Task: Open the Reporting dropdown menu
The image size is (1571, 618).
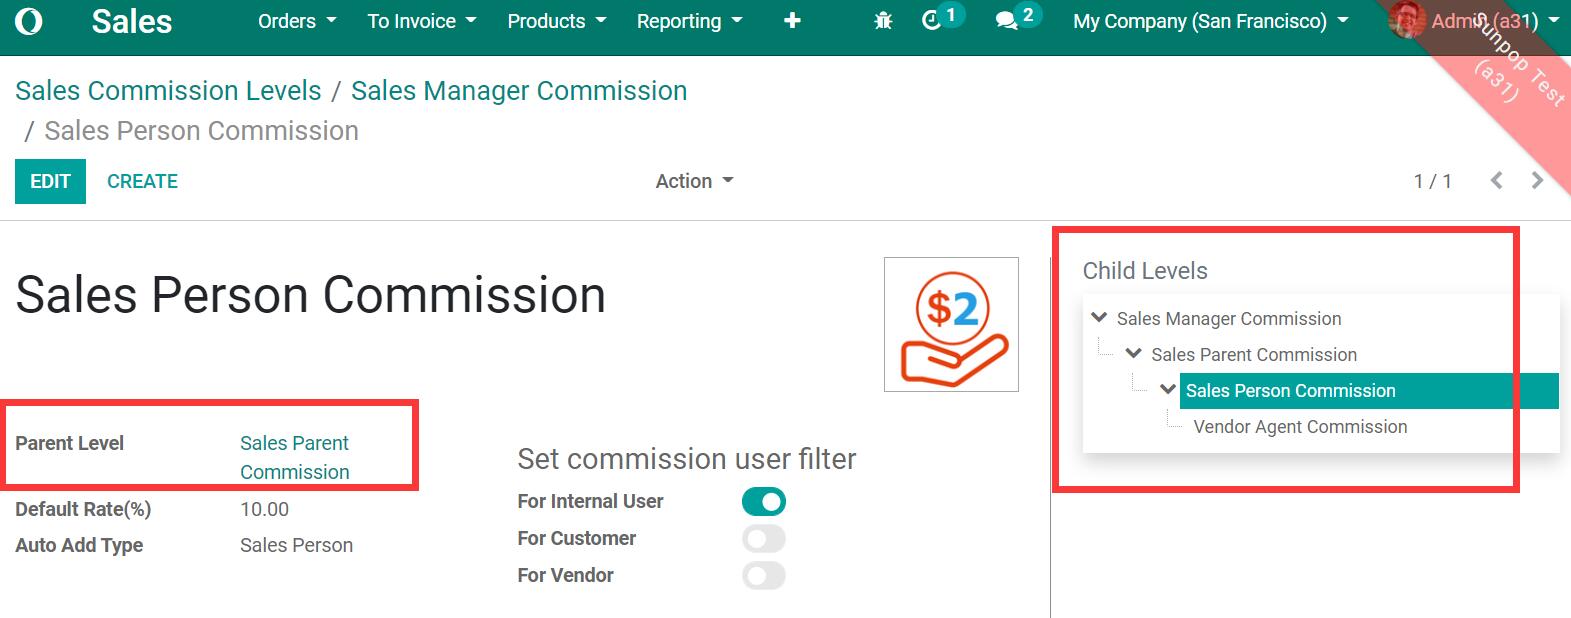Action: [690, 21]
